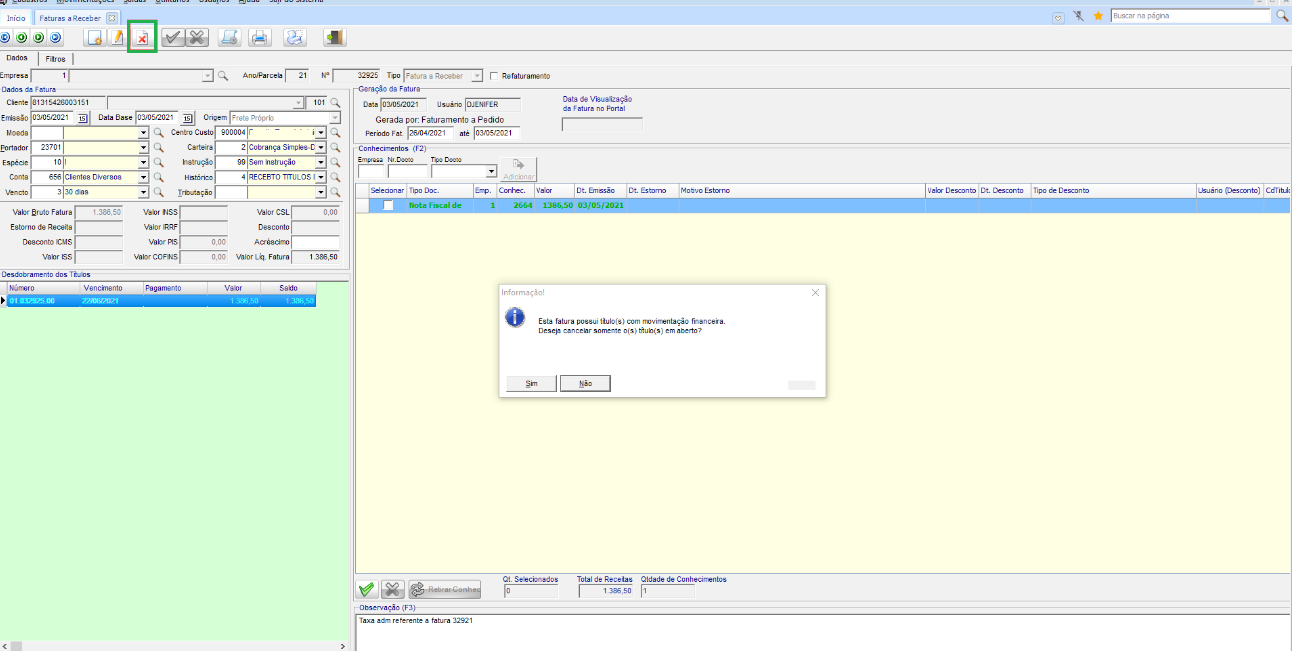Expand the Tipo Docto dropdown

491,172
